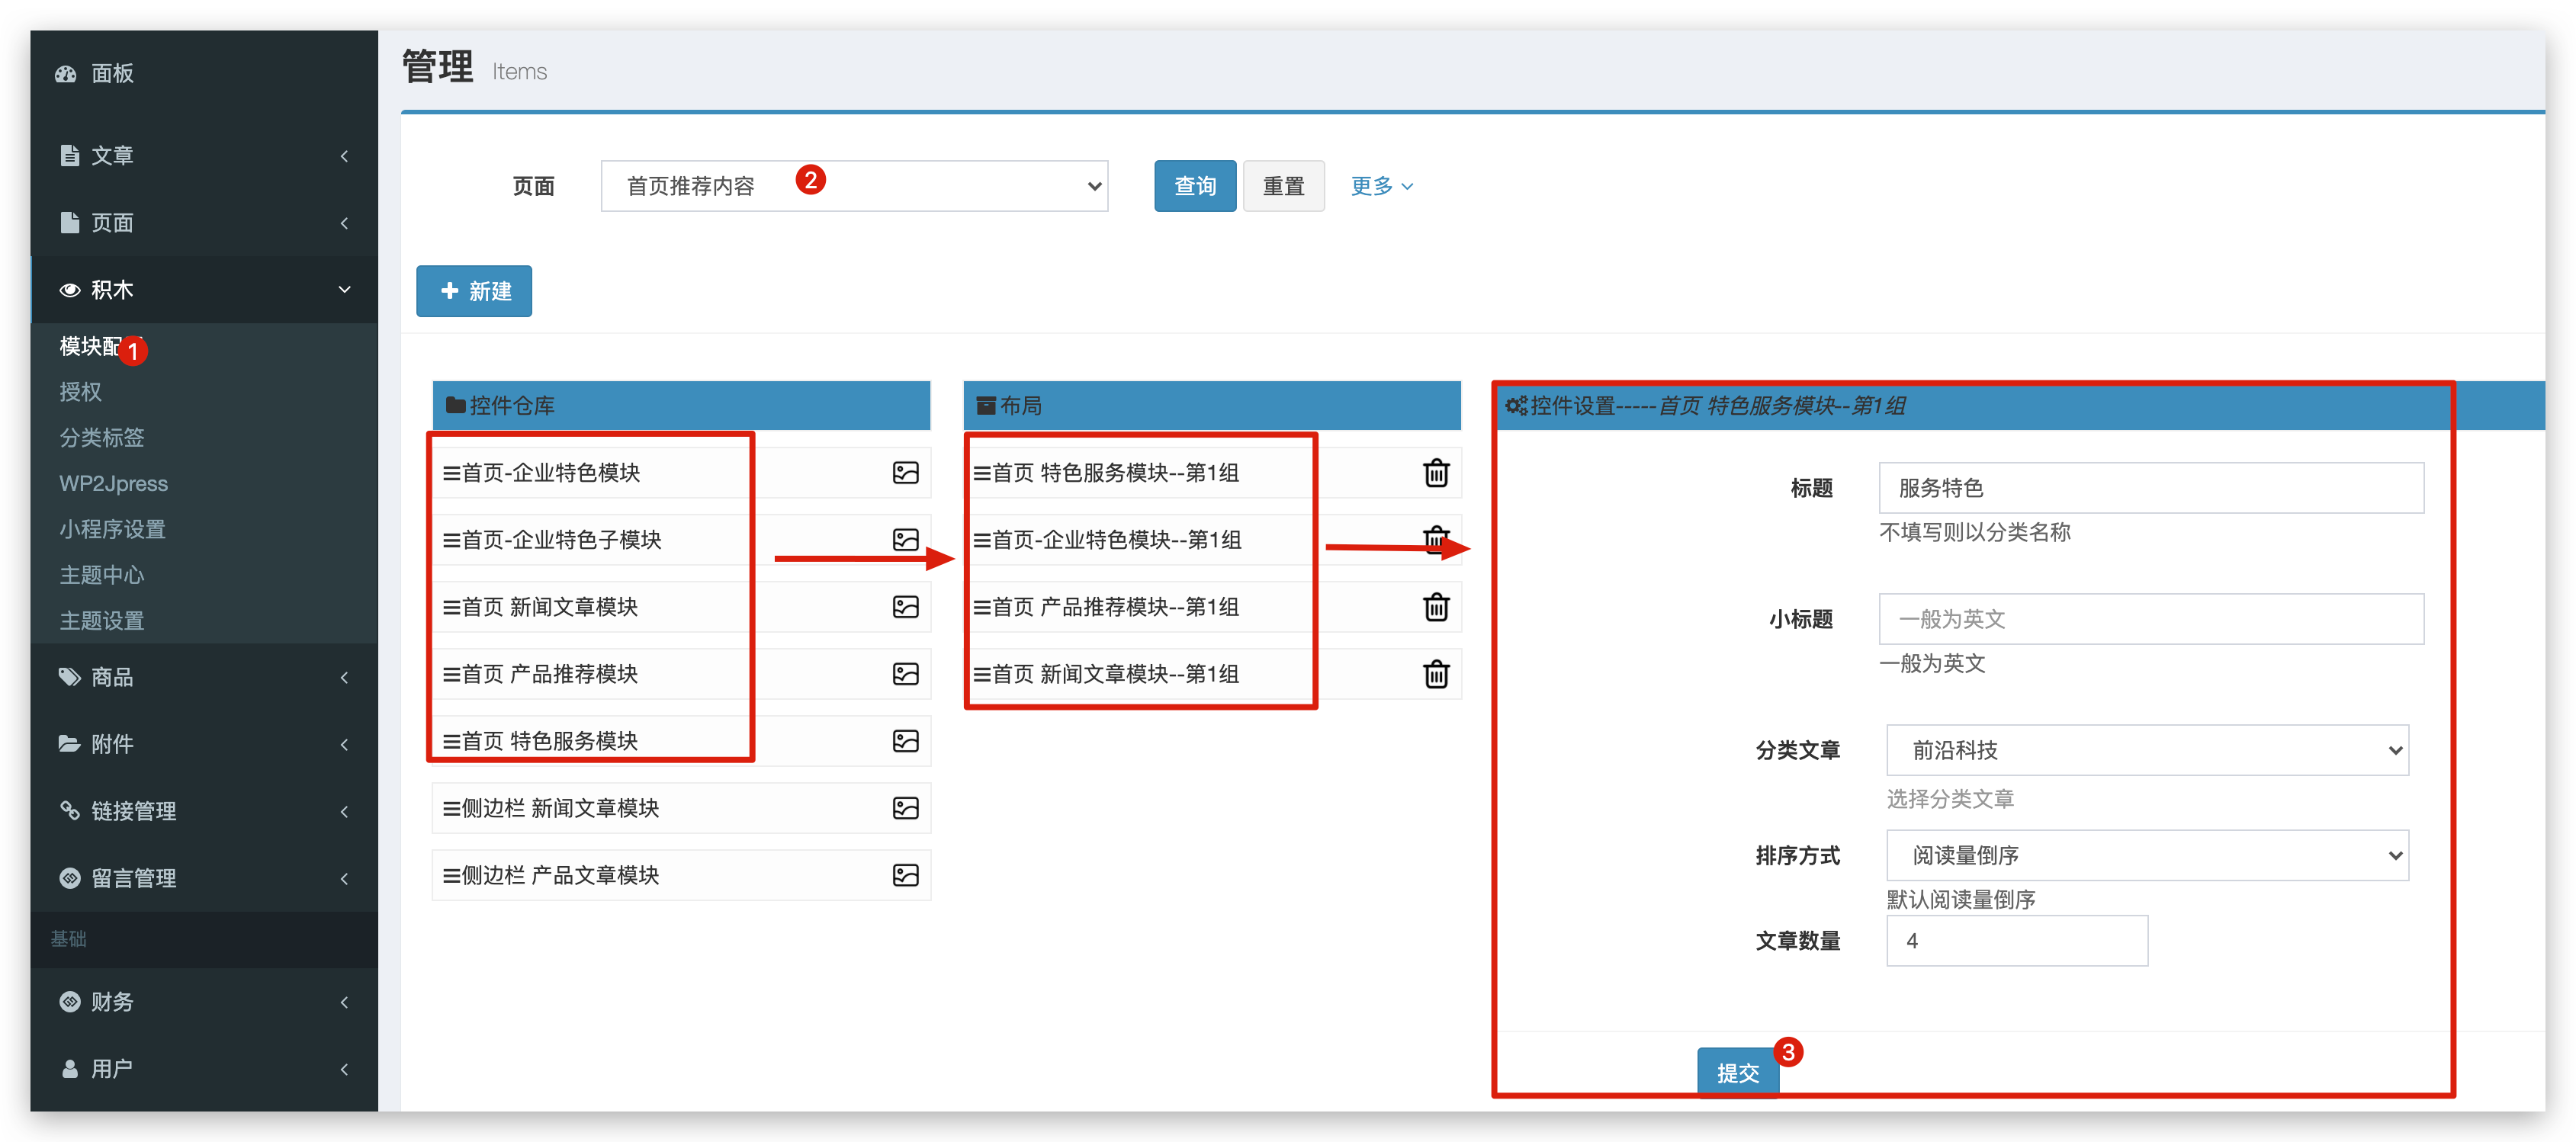
Task: Expand the 财务 sidebar menu chevron
Action: click(344, 1001)
